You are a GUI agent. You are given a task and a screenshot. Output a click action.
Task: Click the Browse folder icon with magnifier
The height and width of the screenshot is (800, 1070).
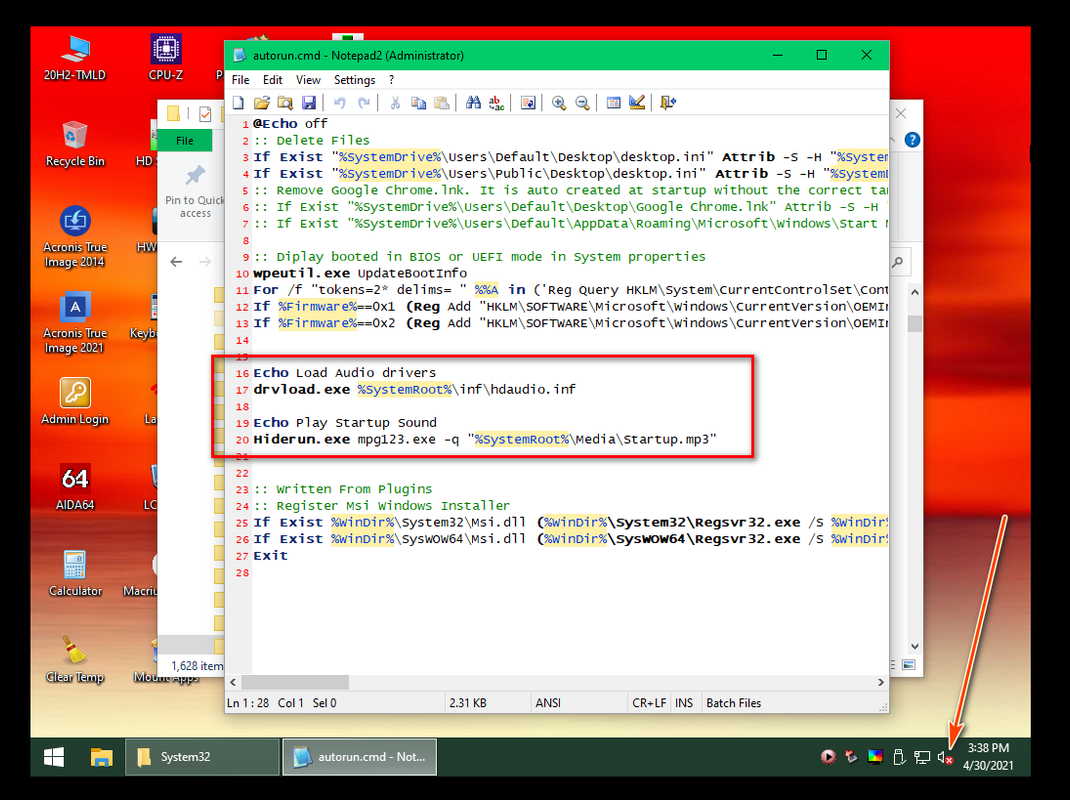[285, 102]
